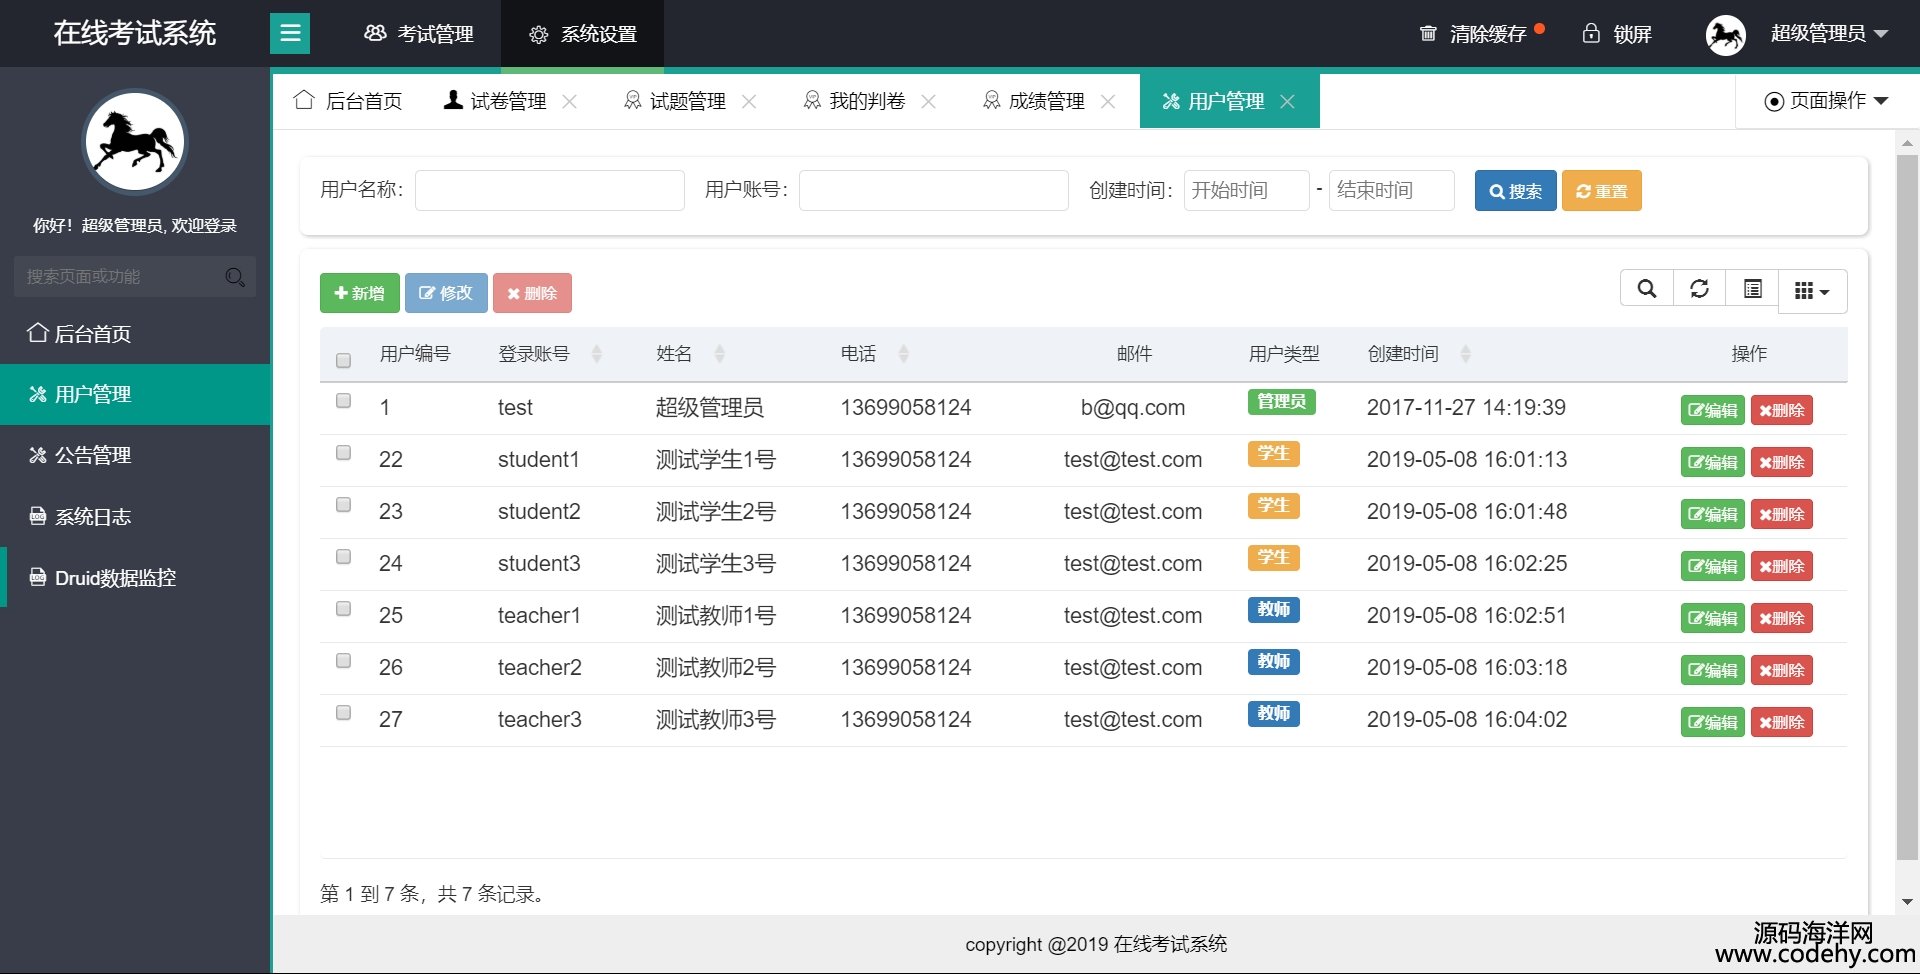
Task: Check the row for student2
Action: (343, 505)
